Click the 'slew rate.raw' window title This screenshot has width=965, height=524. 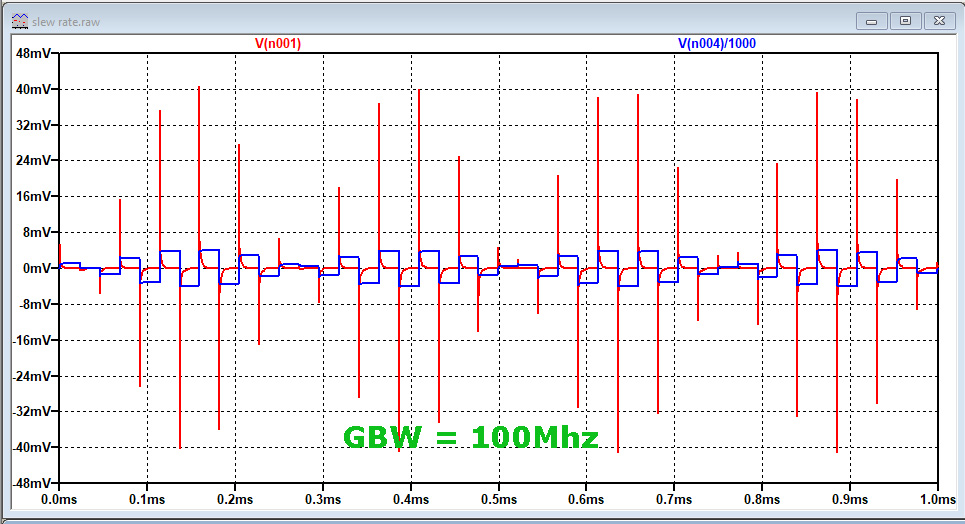point(66,22)
